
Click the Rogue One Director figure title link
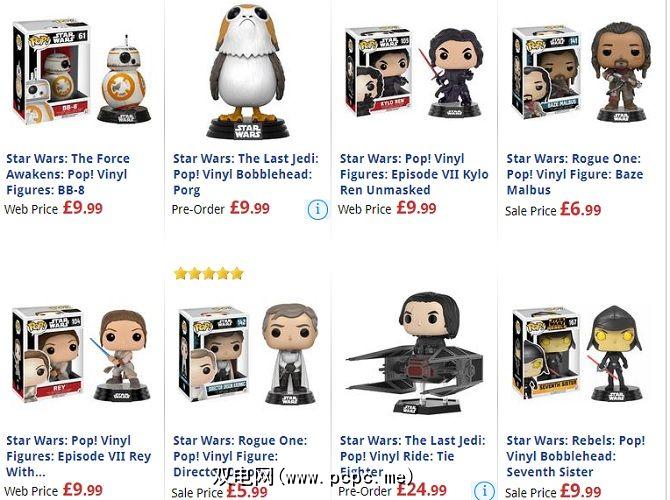pyautogui.click(x=240, y=456)
